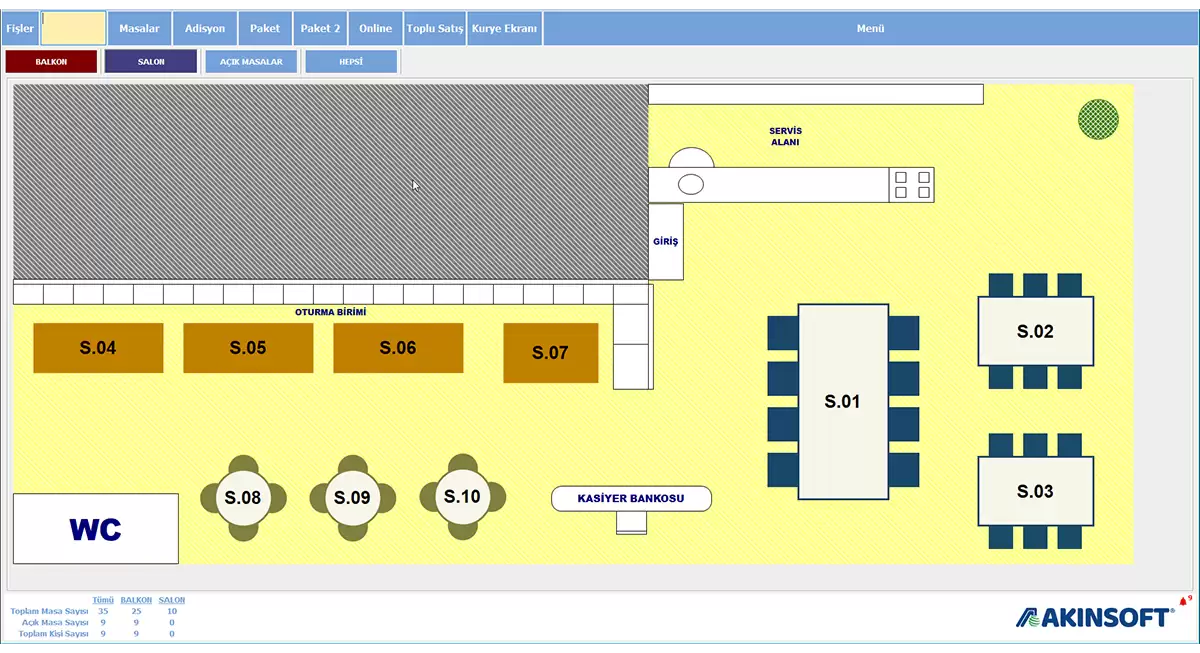The width and height of the screenshot is (1200, 653).
Task: Show the BALKON floor section
Action: click(x=51, y=62)
